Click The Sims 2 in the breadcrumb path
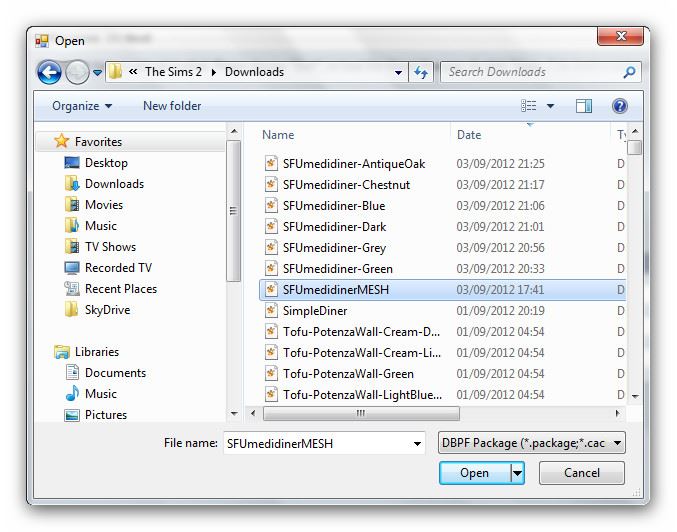Image resolution: width=677 pixels, height=532 pixels. click(x=173, y=72)
